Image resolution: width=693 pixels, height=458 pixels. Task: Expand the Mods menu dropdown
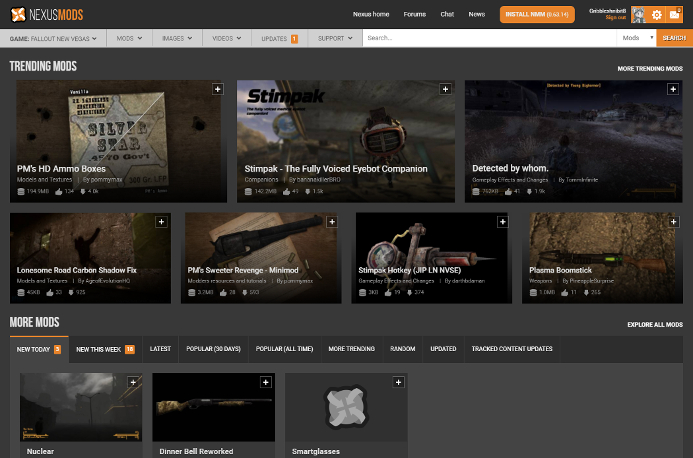click(x=129, y=38)
